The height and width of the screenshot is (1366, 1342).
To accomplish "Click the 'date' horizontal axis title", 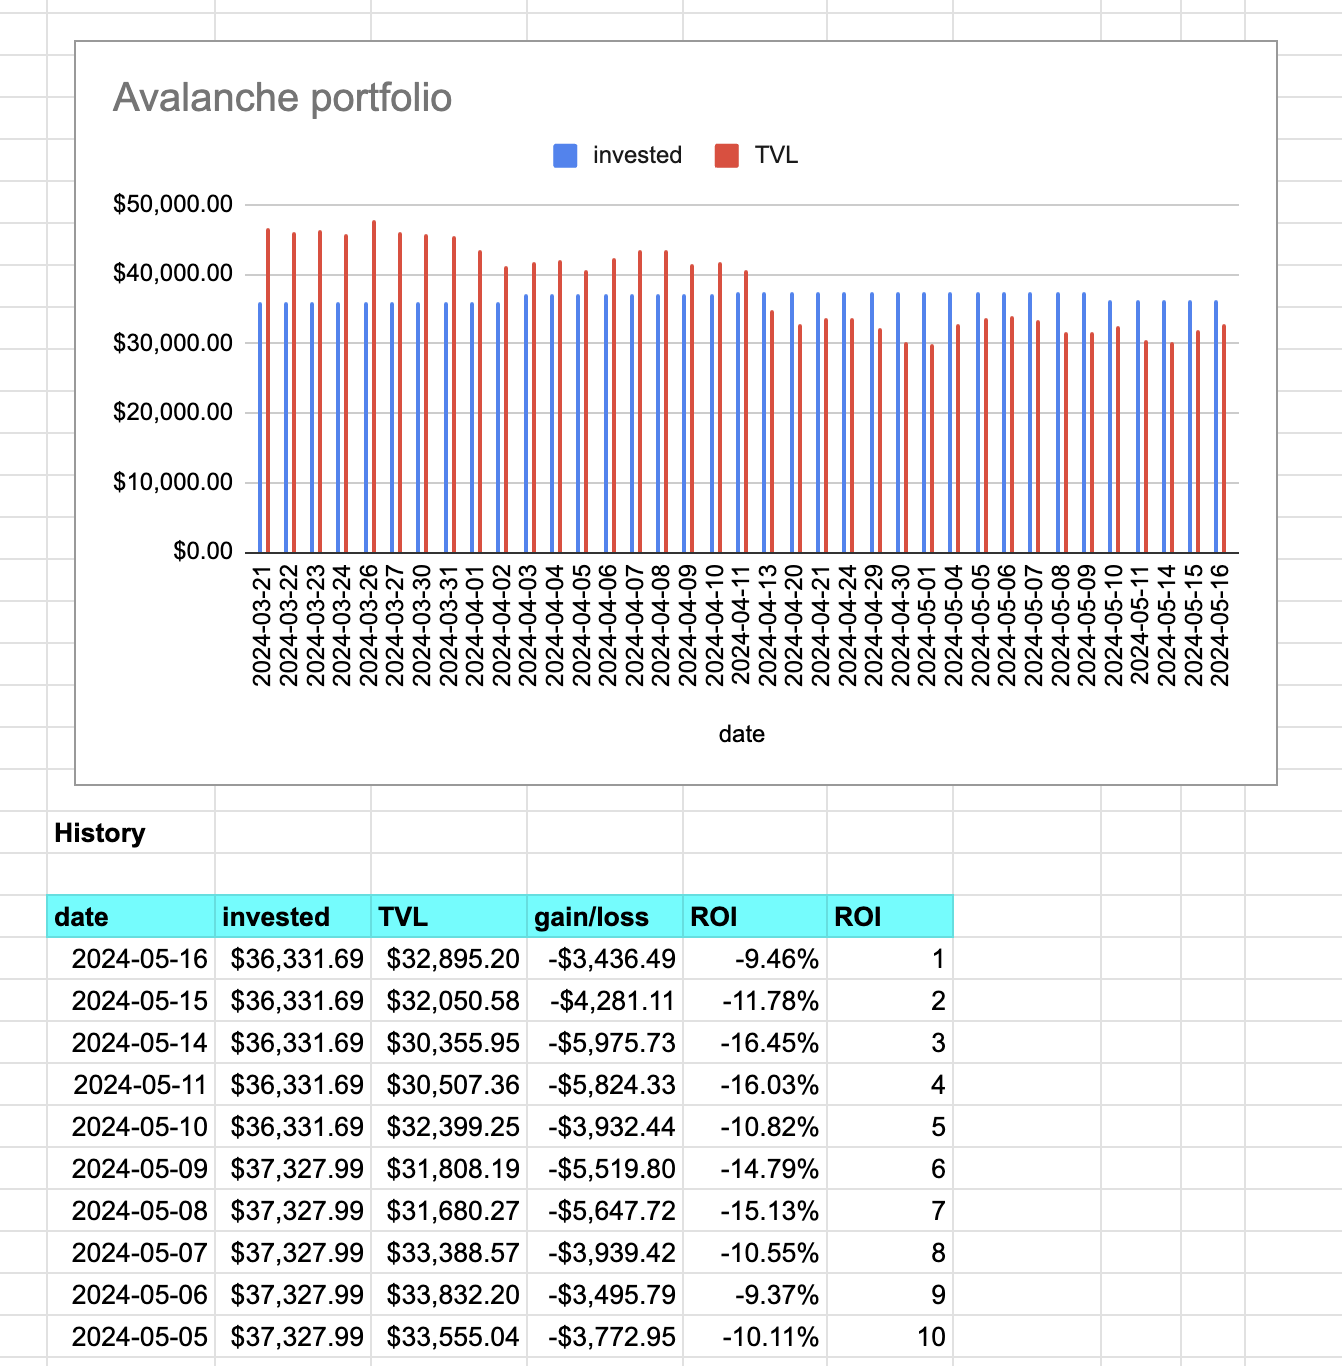I will click(741, 734).
